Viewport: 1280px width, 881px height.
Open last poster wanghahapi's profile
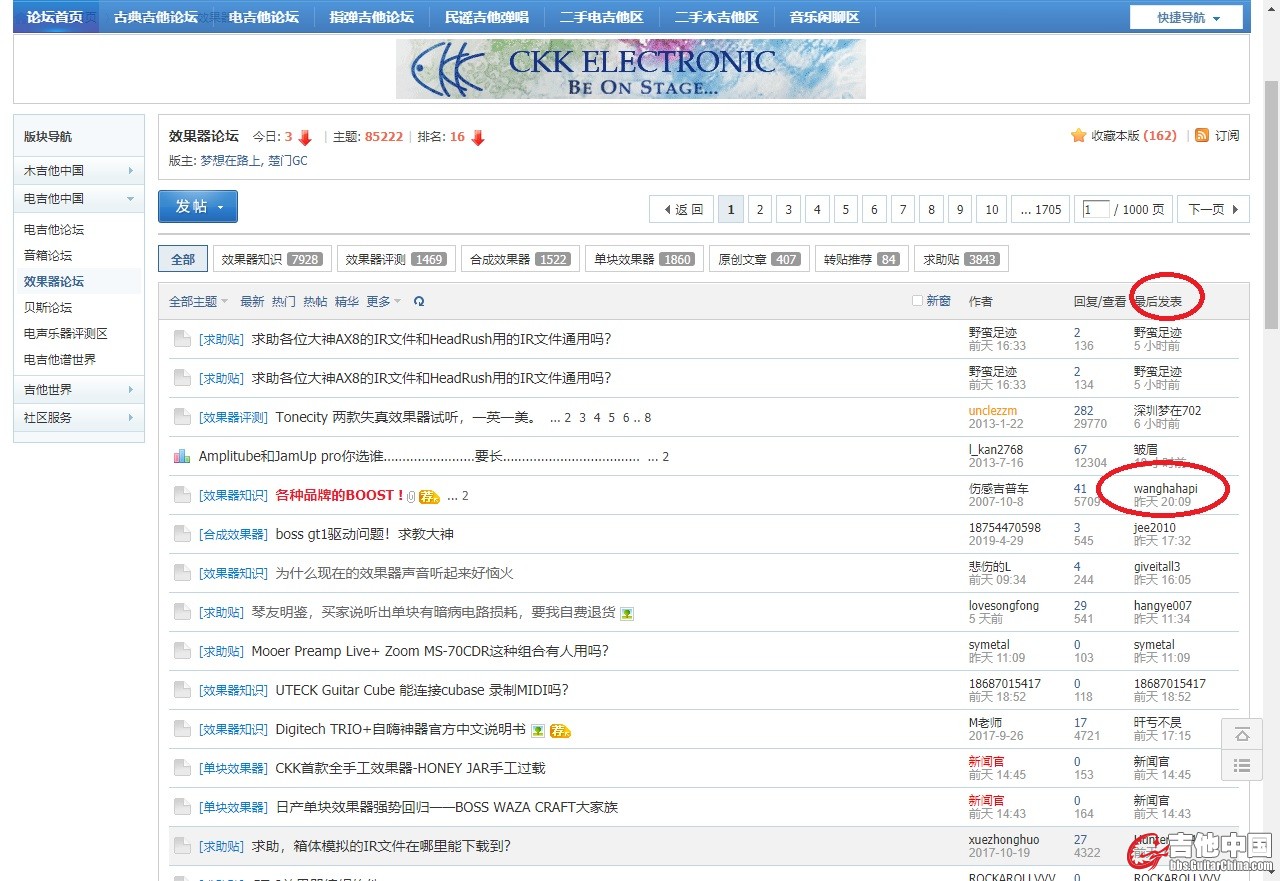[x=1165, y=488]
